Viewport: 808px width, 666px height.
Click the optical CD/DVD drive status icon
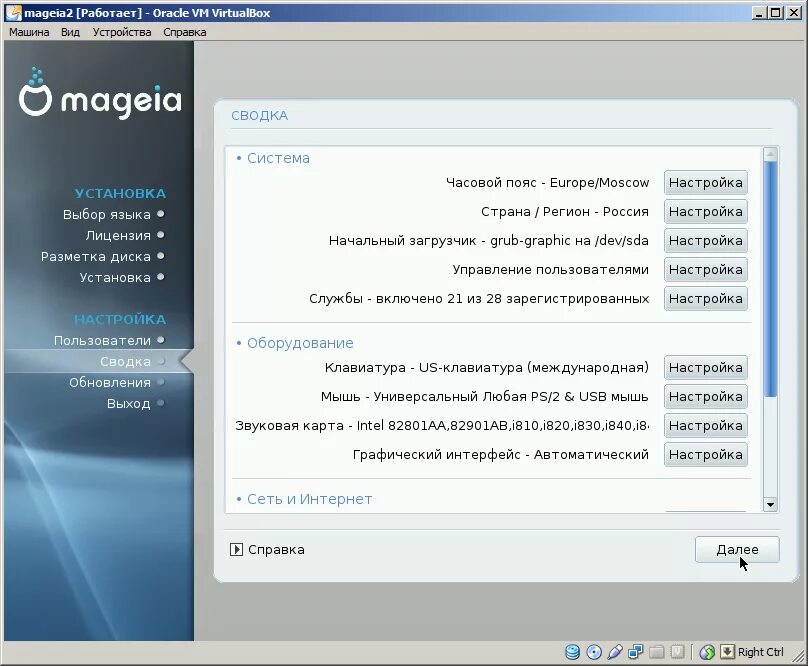pos(594,652)
